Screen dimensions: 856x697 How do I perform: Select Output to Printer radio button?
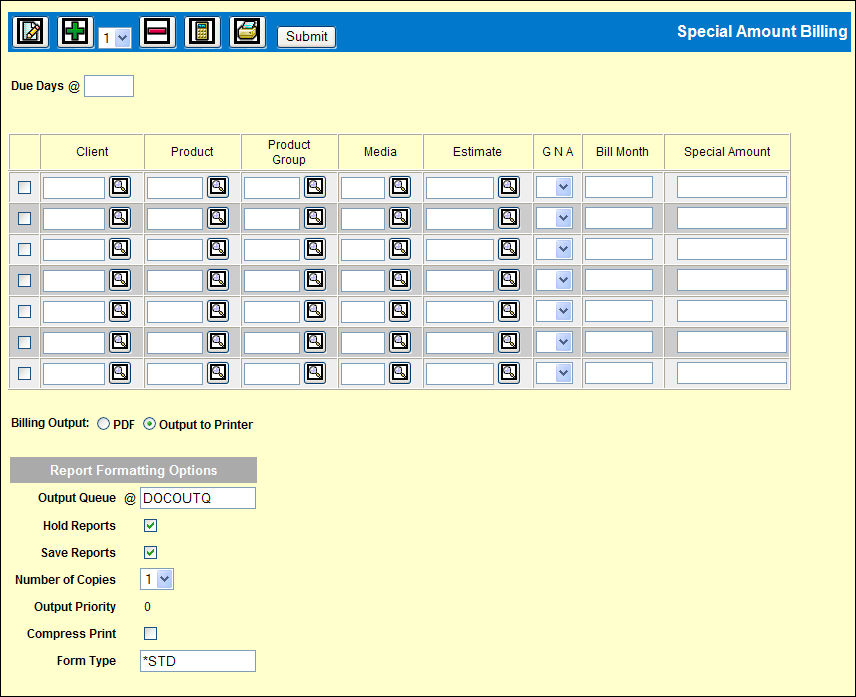point(149,424)
